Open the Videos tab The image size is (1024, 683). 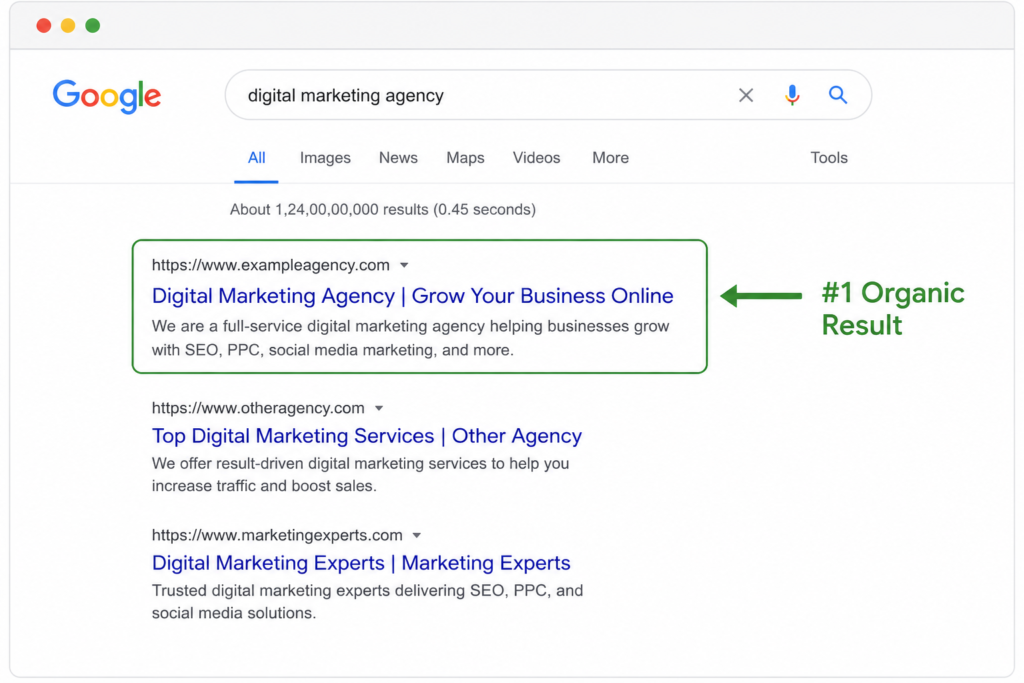pos(536,158)
